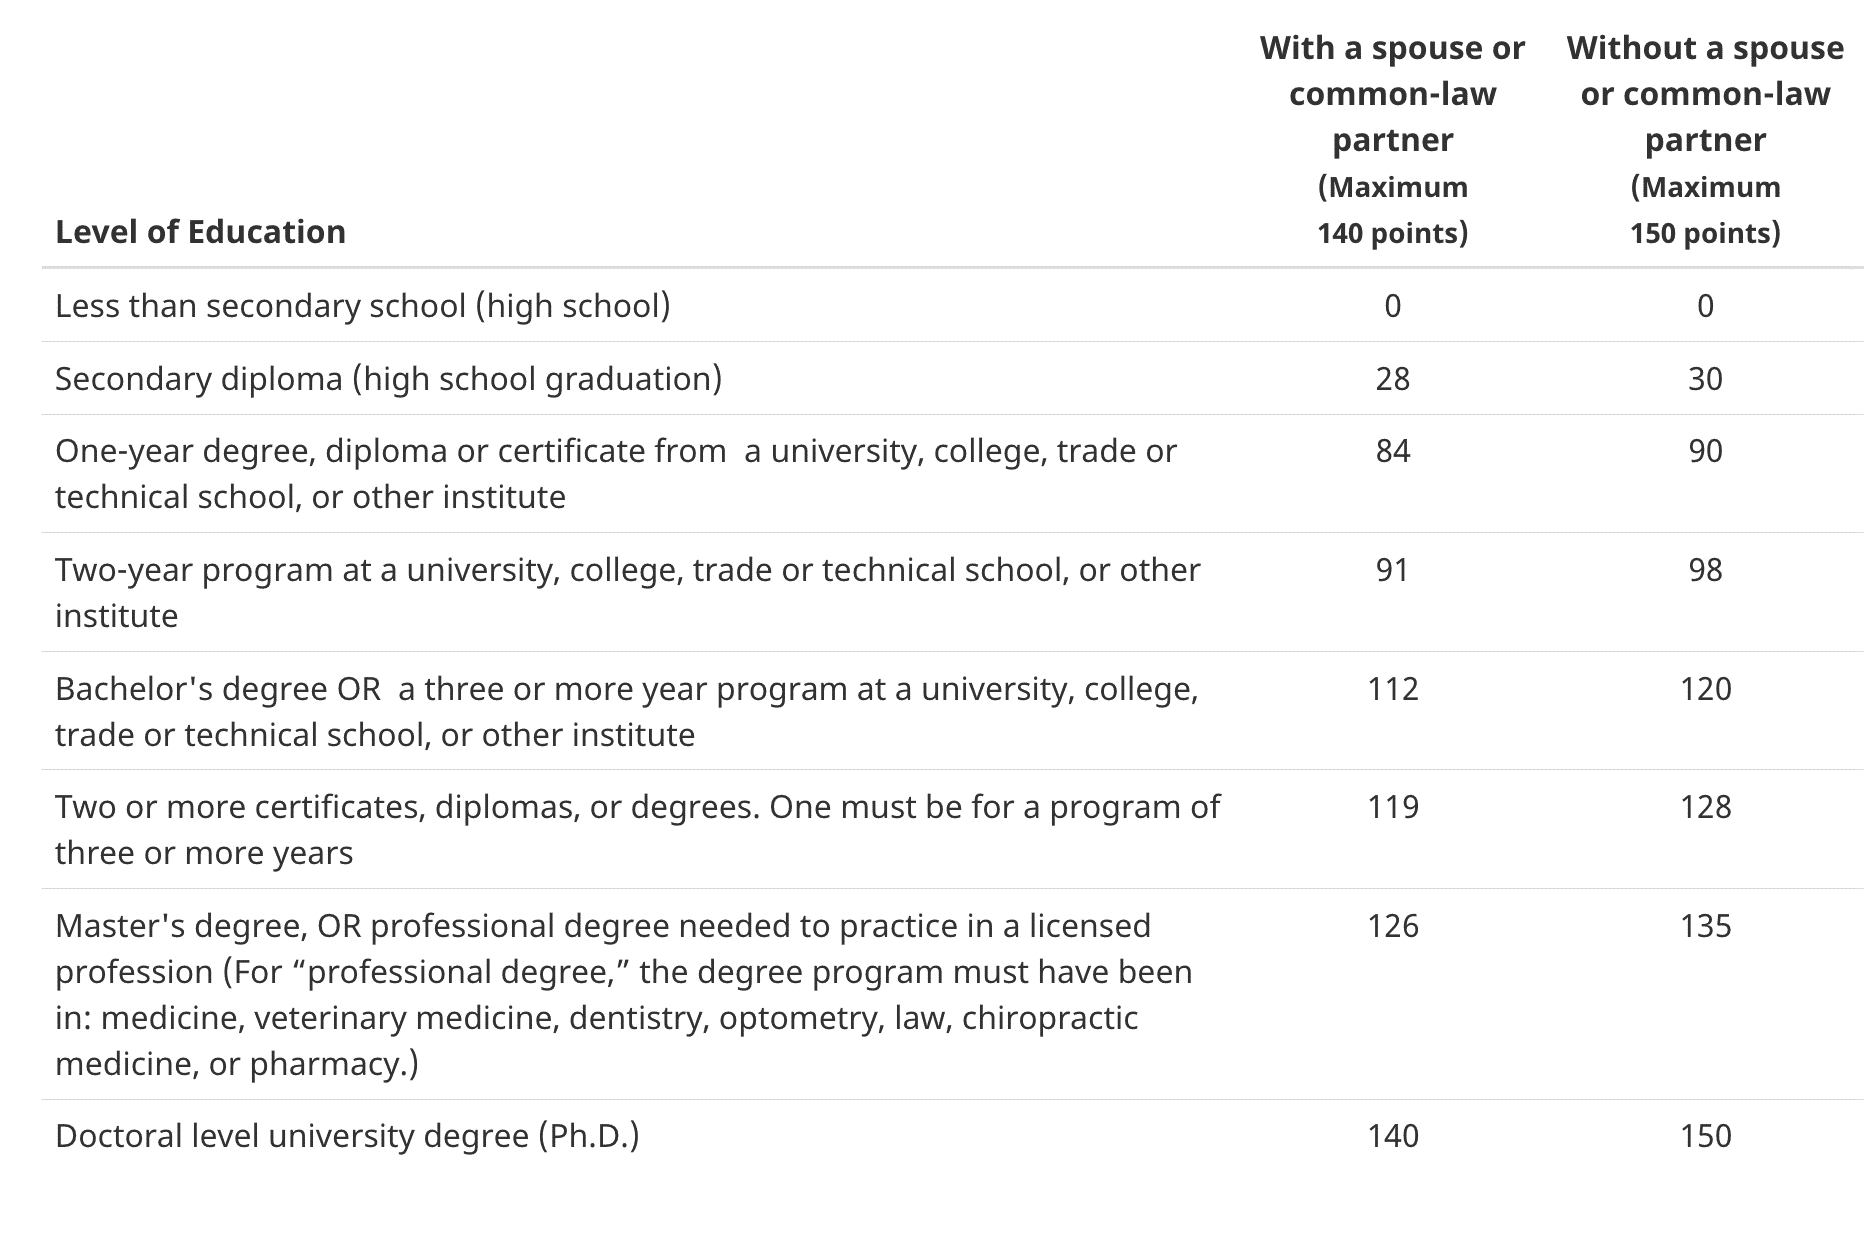This screenshot has width=1864, height=1240.
Task: Click the 140 points Doctoral value
Action: [1392, 1136]
